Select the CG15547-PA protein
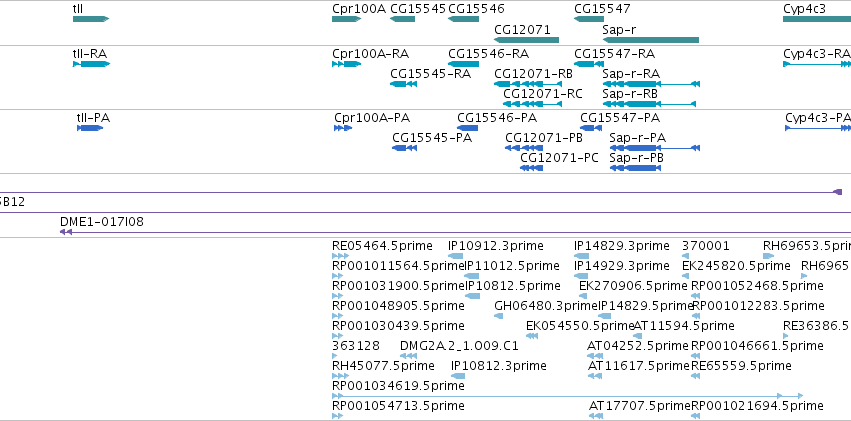Screen dimensions: 851x421 click(x=591, y=128)
